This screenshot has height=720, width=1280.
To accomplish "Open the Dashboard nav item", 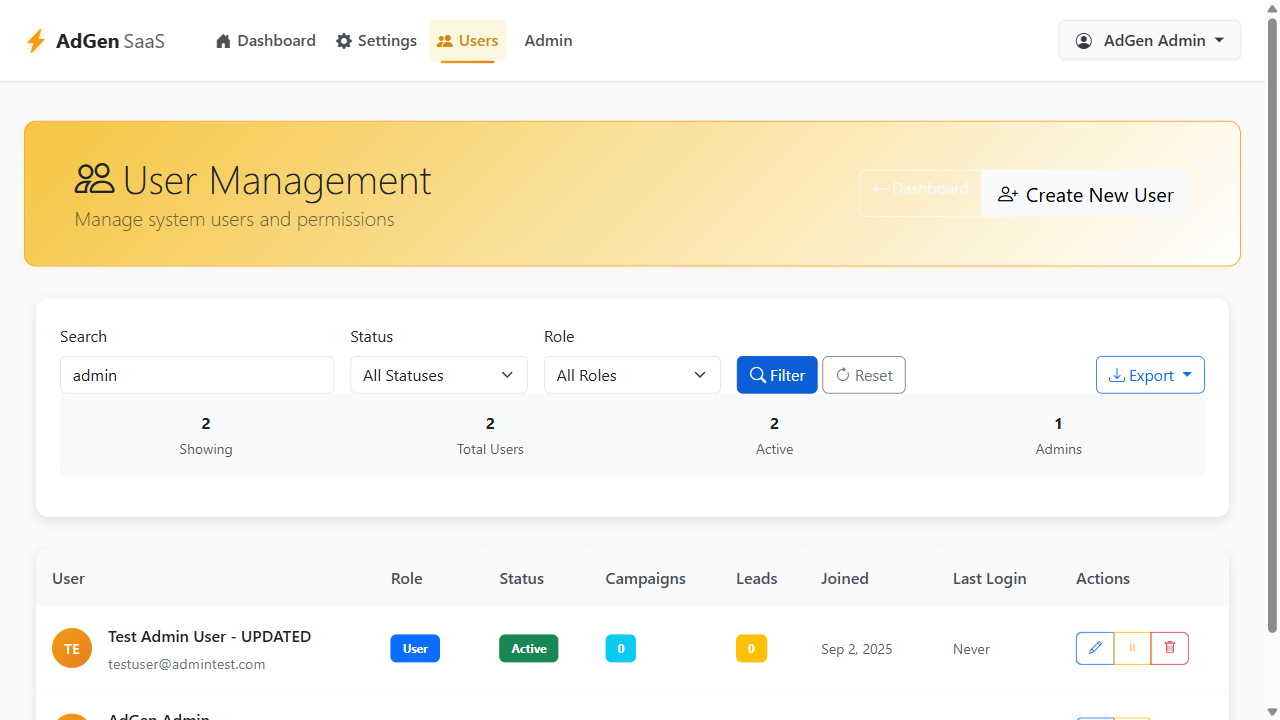I will point(266,41).
